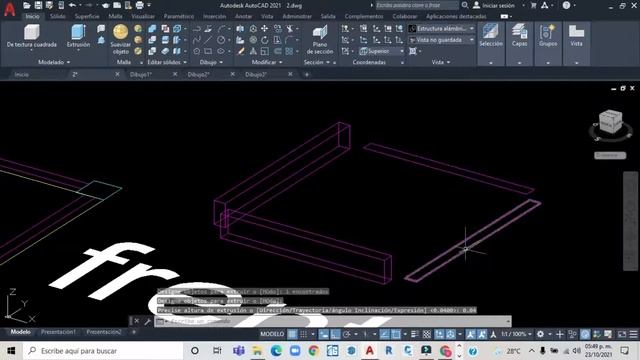The image size is (640, 360).
Task: Select the De textura cuadrada box tool
Action: [x=31, y=31]
